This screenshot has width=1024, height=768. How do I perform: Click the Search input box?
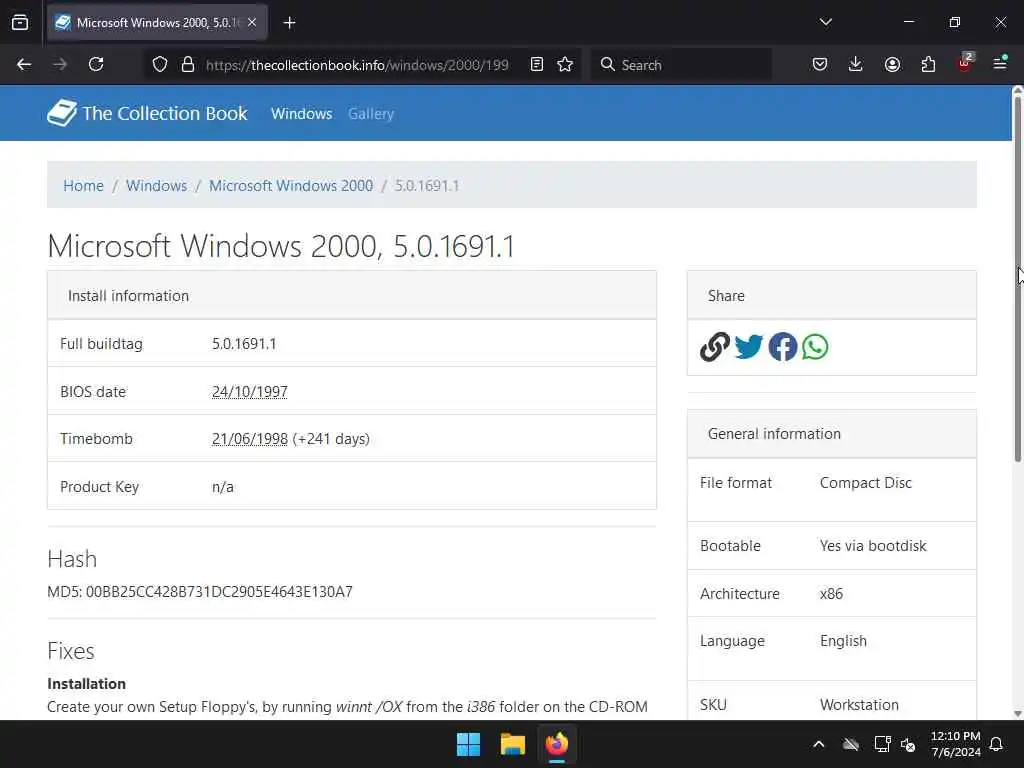(681, 65)
